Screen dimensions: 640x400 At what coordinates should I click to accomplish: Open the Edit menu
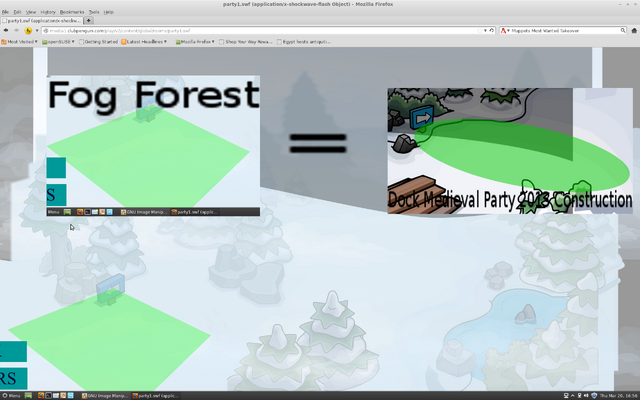click(x=17, y=12)
